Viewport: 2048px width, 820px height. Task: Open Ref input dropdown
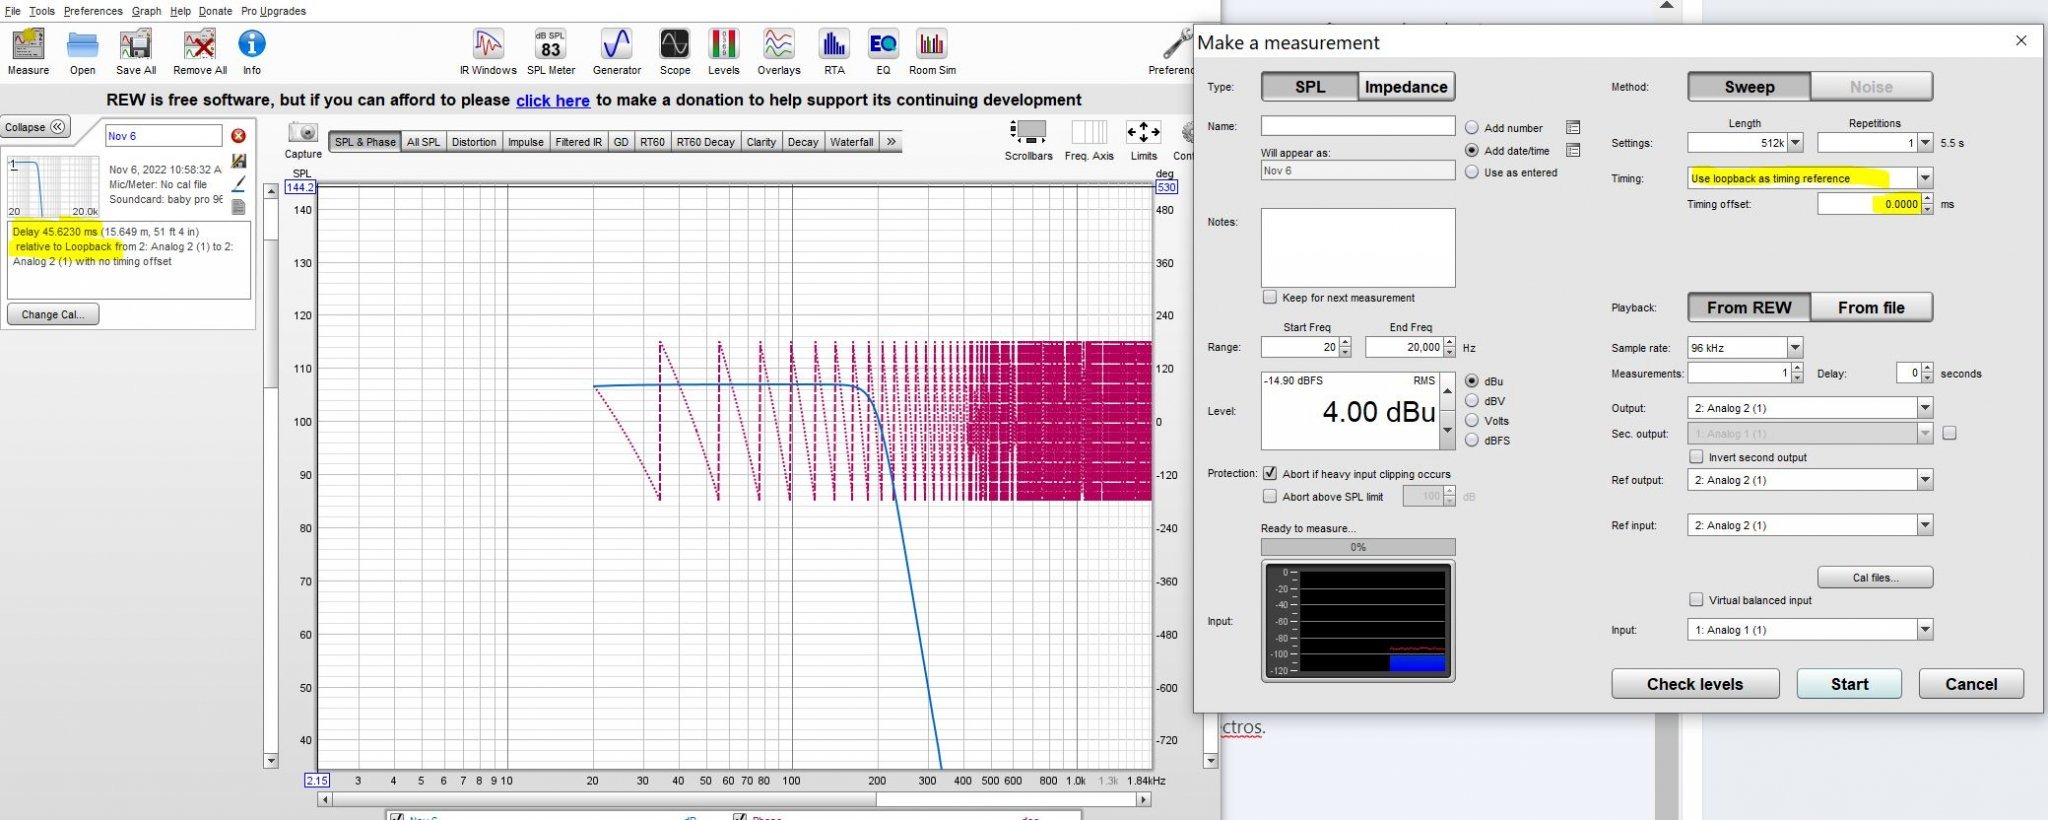coord(1925,525)
